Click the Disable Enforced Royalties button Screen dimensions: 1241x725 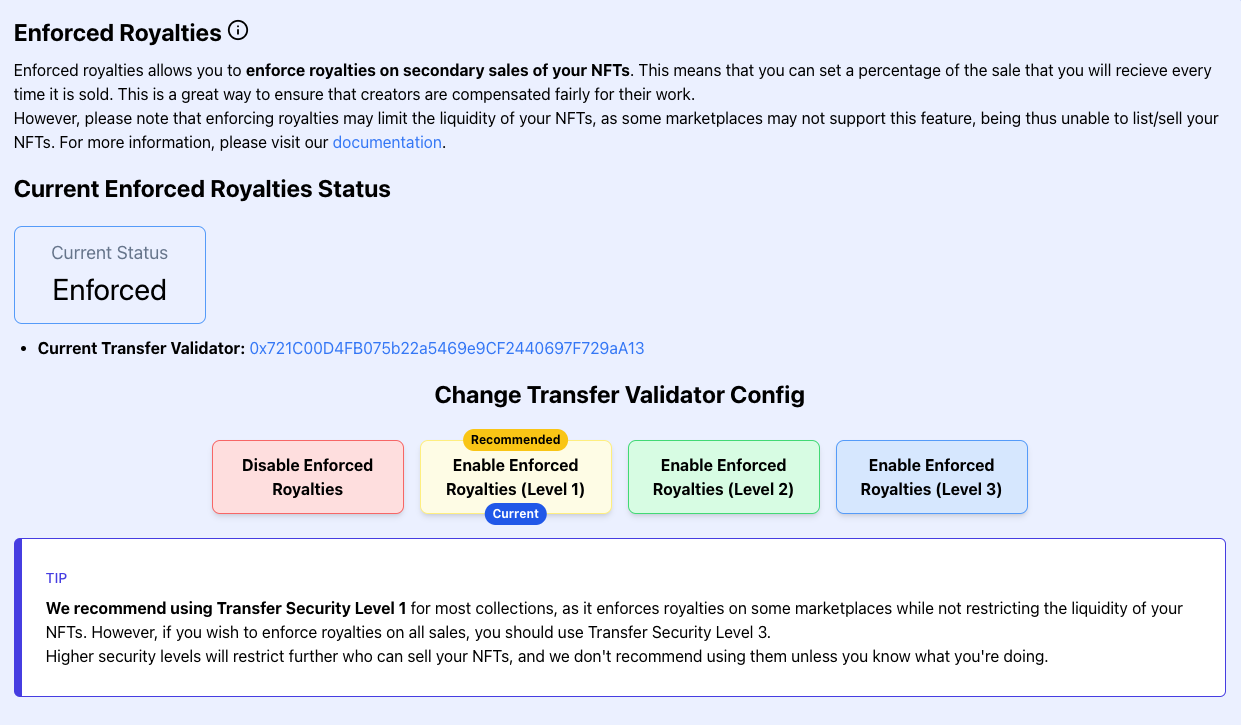[x=308, y=478]
